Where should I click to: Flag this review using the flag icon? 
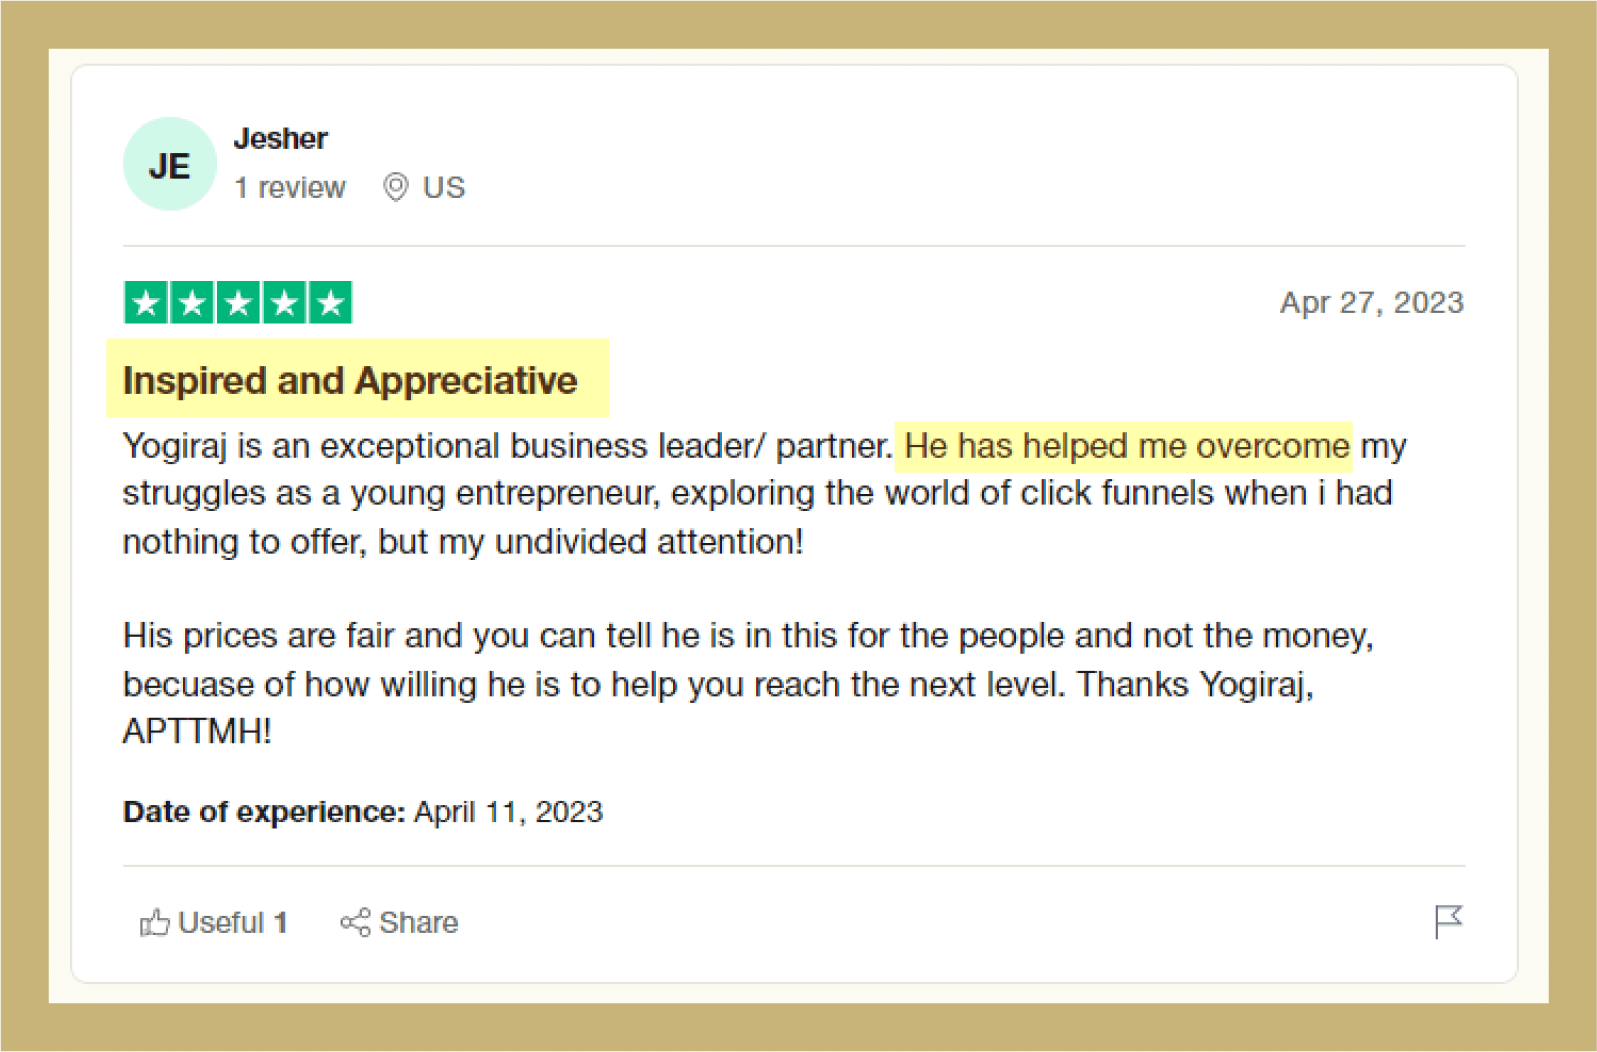click(x=1447, y=921)
